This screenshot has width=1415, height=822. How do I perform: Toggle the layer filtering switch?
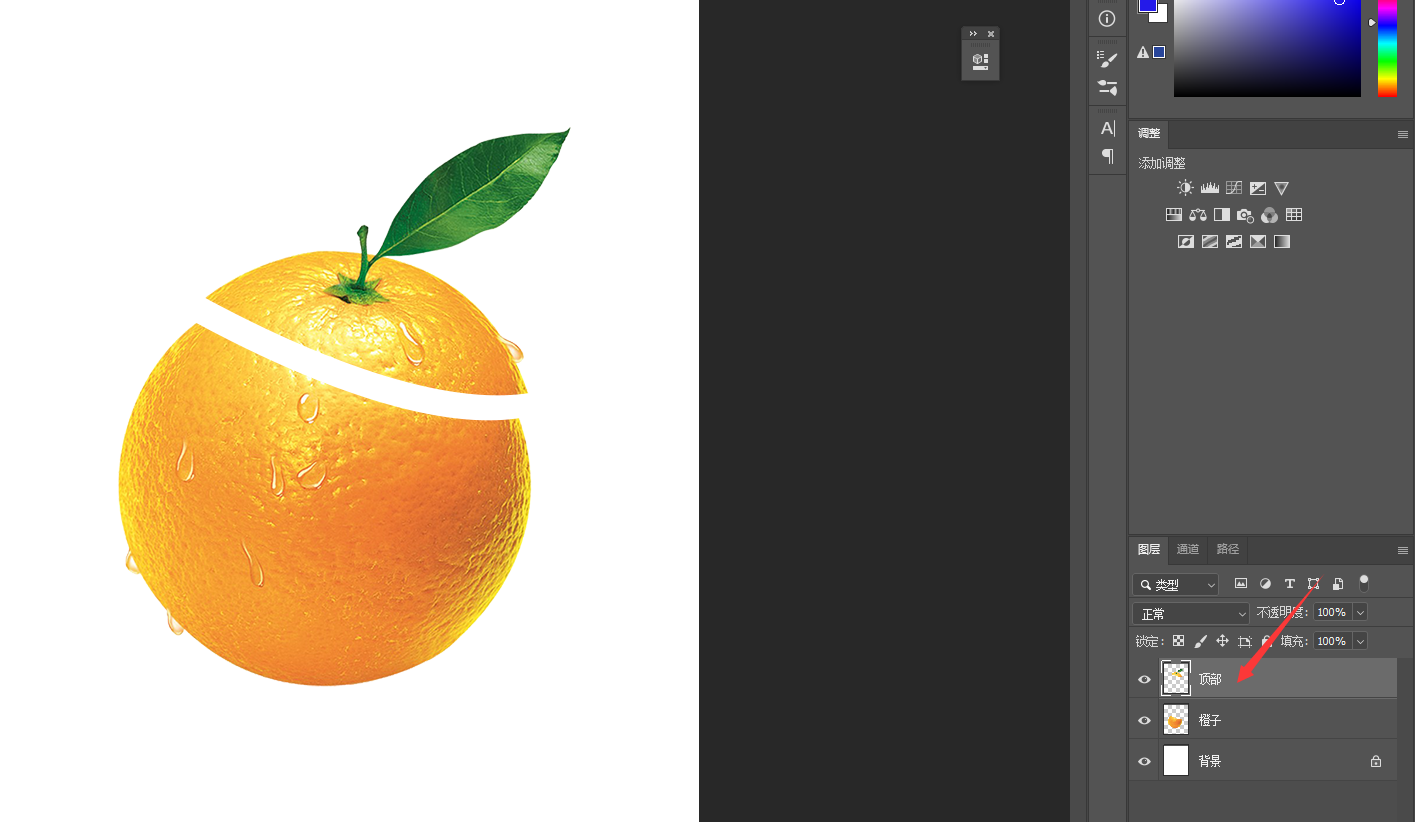pyautogui.click(x=1363, y=583)
